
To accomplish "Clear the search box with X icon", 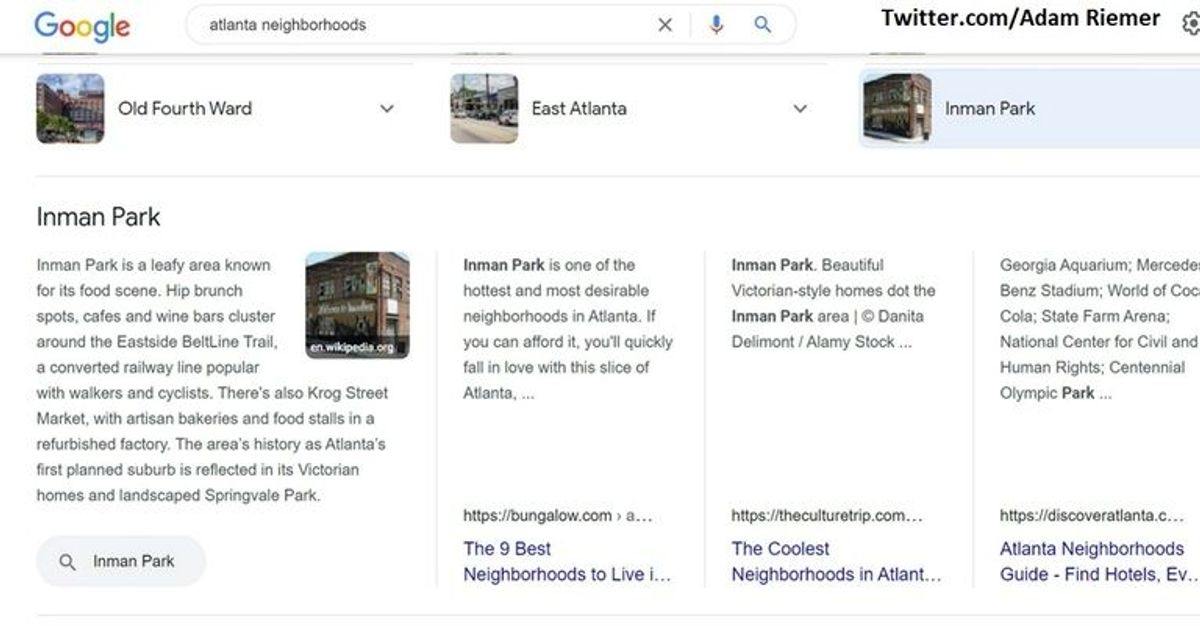I will click(665, 25).
